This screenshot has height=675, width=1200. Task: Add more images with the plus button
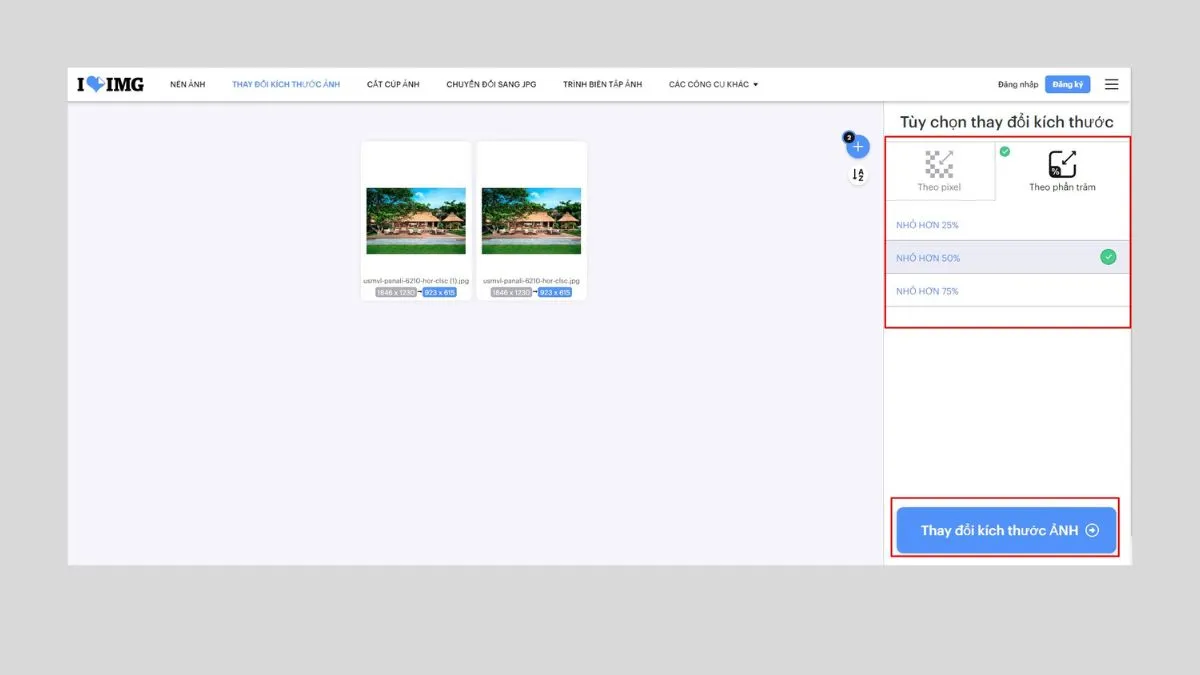tap(858, 147)
